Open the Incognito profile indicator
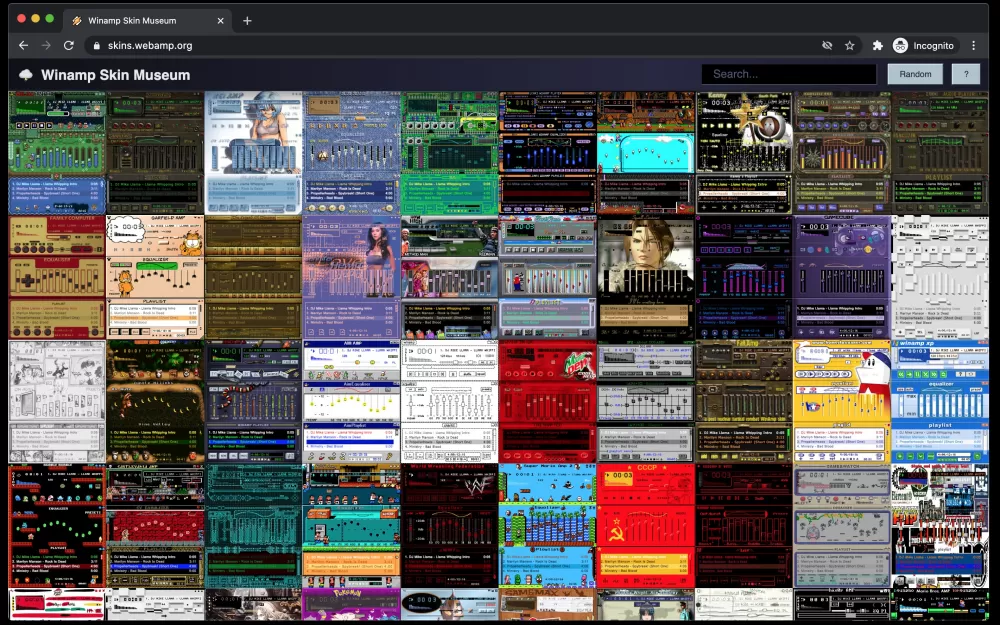The image size is (1000, 625). click(923, 45)
